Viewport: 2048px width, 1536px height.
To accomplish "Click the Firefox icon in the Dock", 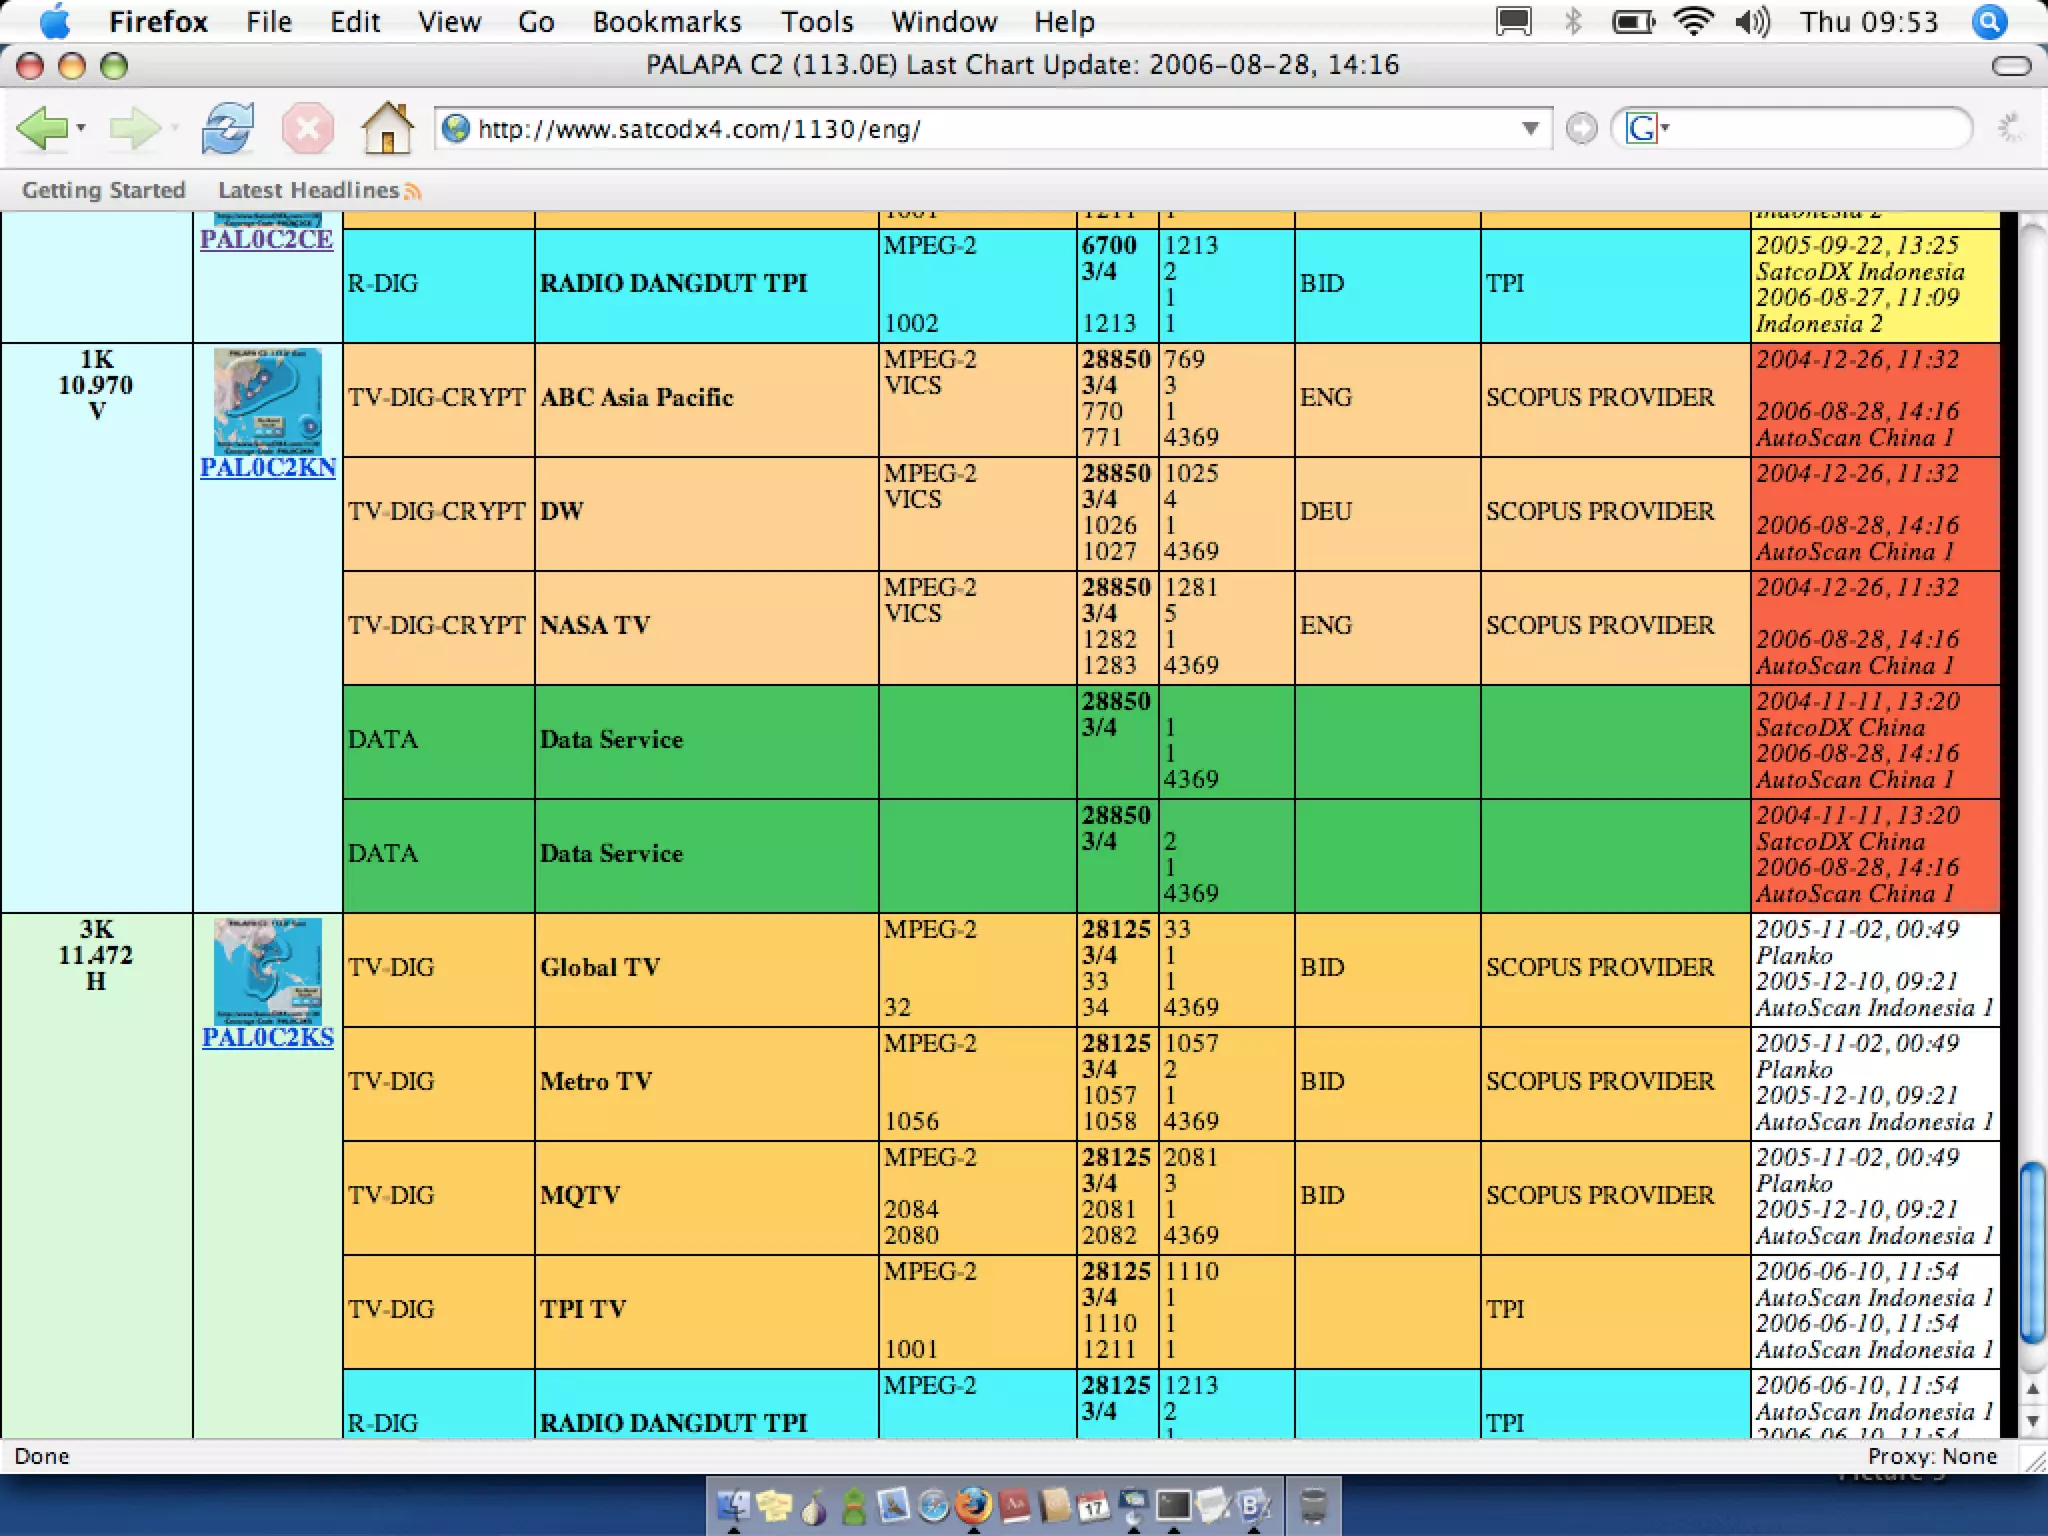I will coord(972,1506).
